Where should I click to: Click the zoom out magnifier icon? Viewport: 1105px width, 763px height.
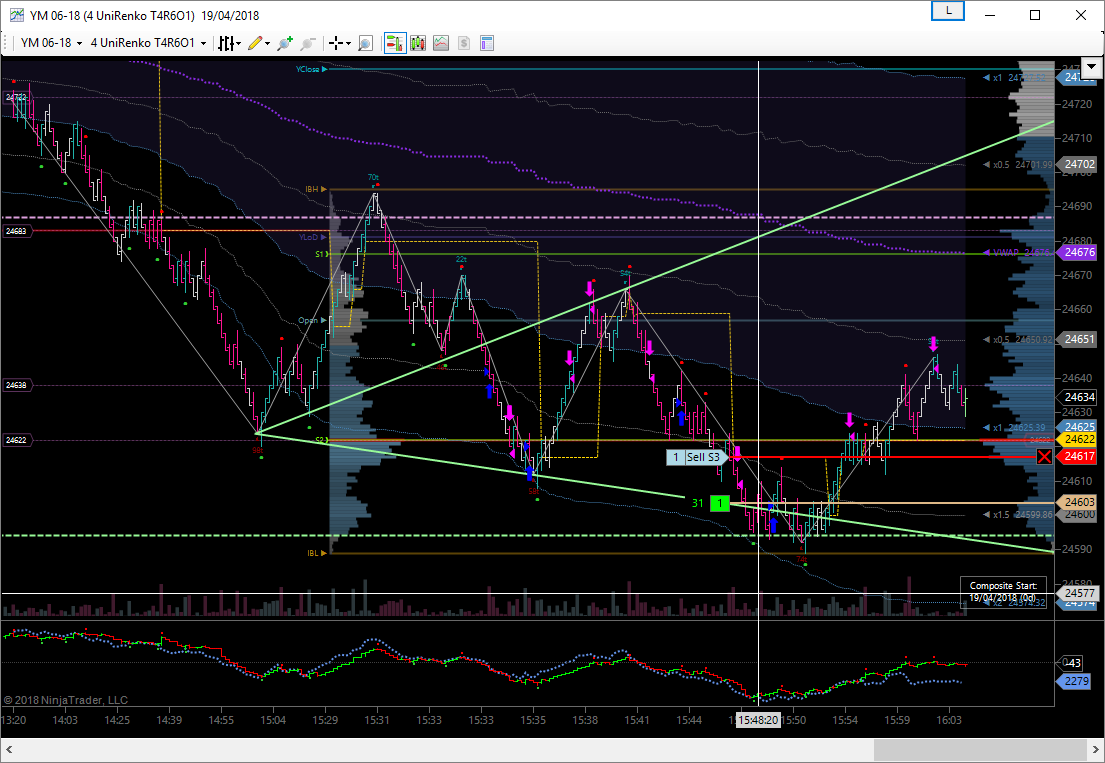pos(308,44)
